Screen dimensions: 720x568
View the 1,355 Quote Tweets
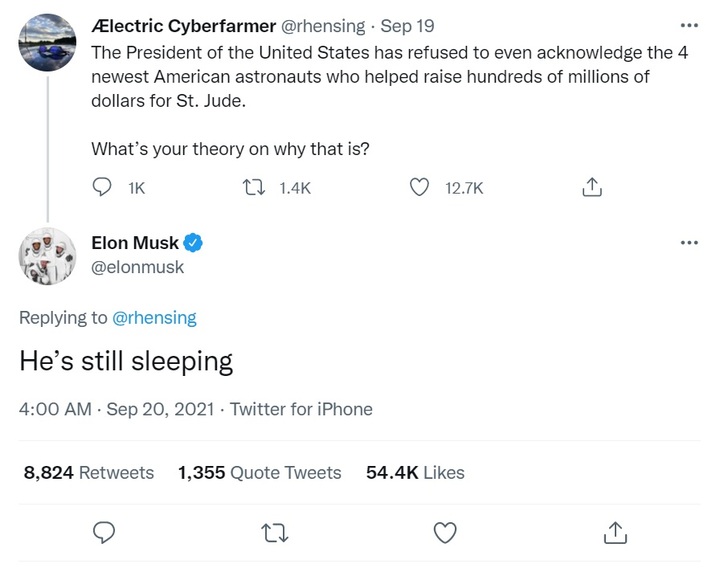click(x=259, y=473)
